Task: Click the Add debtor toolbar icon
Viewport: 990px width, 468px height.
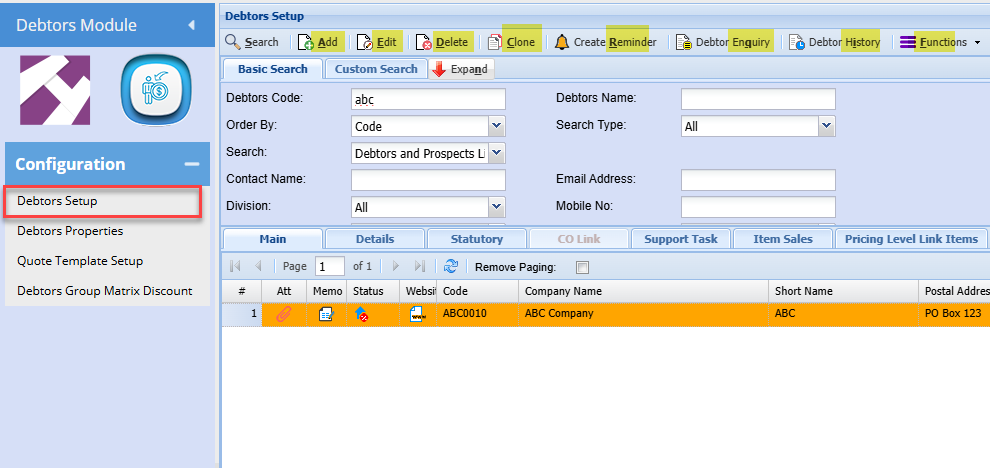Action: click(306, 42)
